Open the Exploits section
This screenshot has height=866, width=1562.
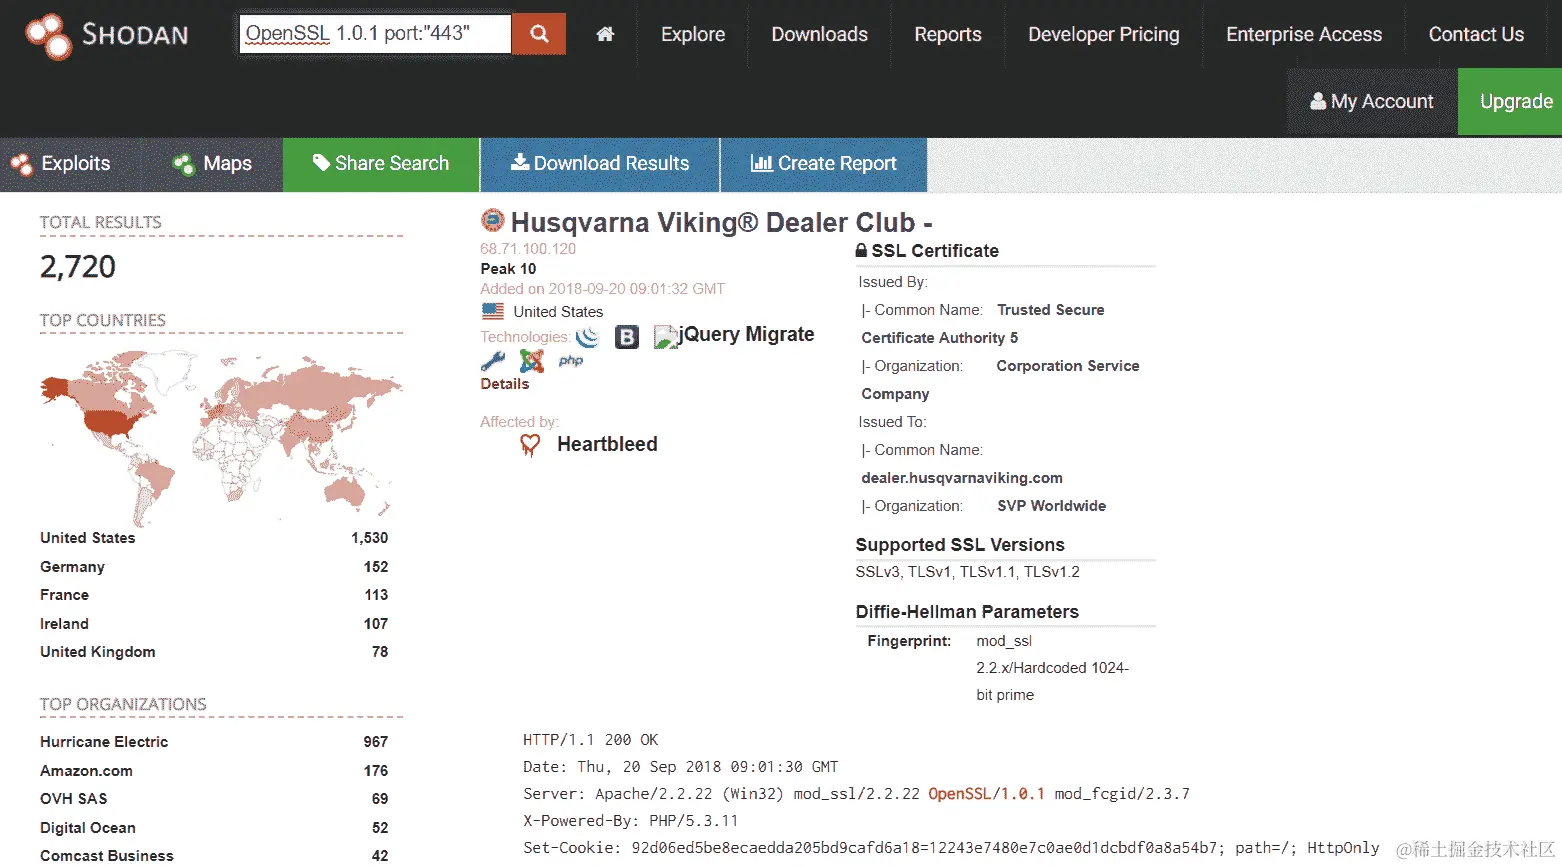point(61,164)
